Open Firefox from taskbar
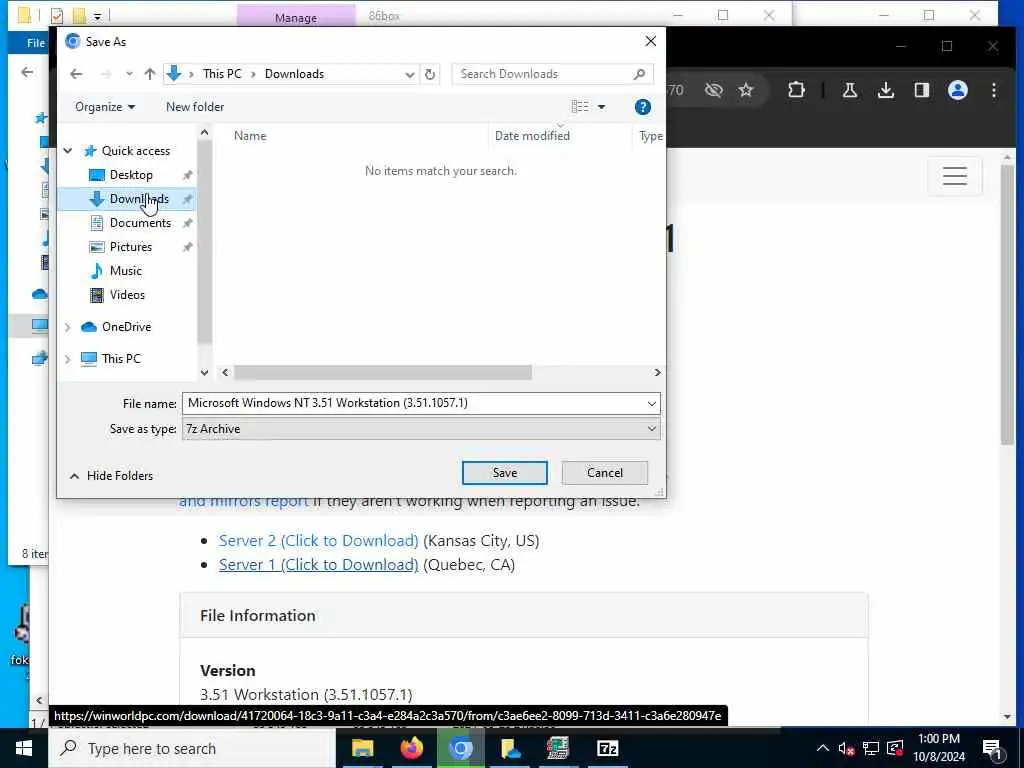Image resolution: width=1024 pixels, height=768 pixels. (411, 748)
